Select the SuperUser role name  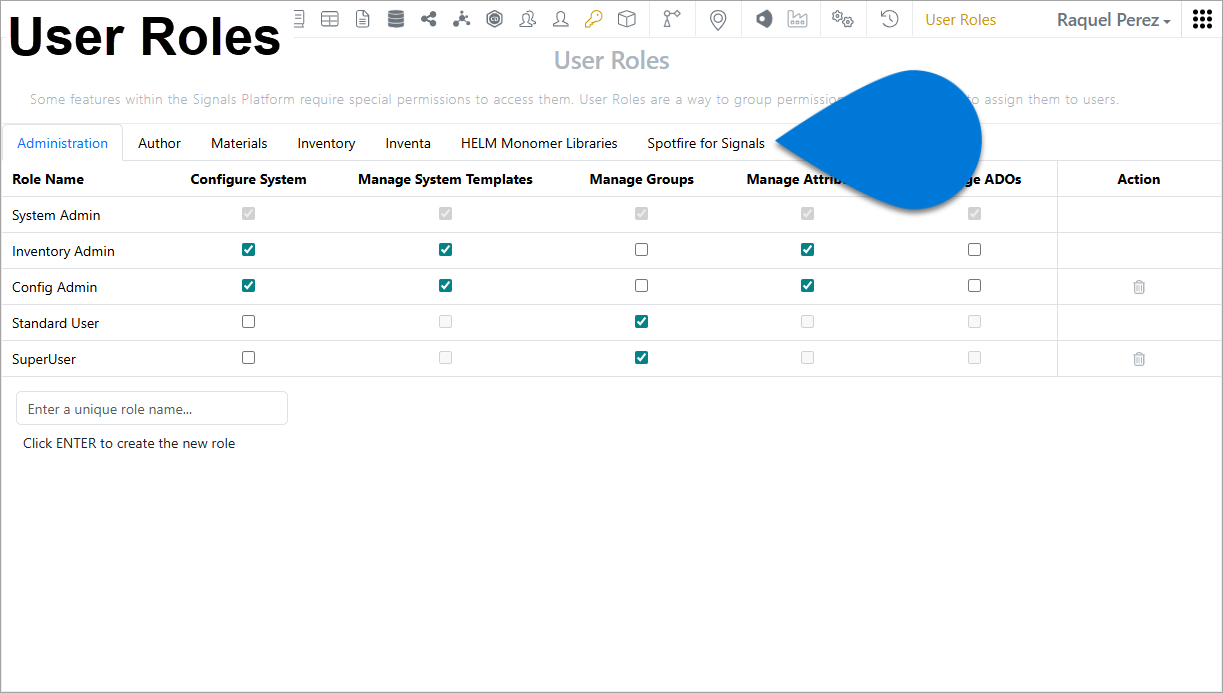coord(44,359)
